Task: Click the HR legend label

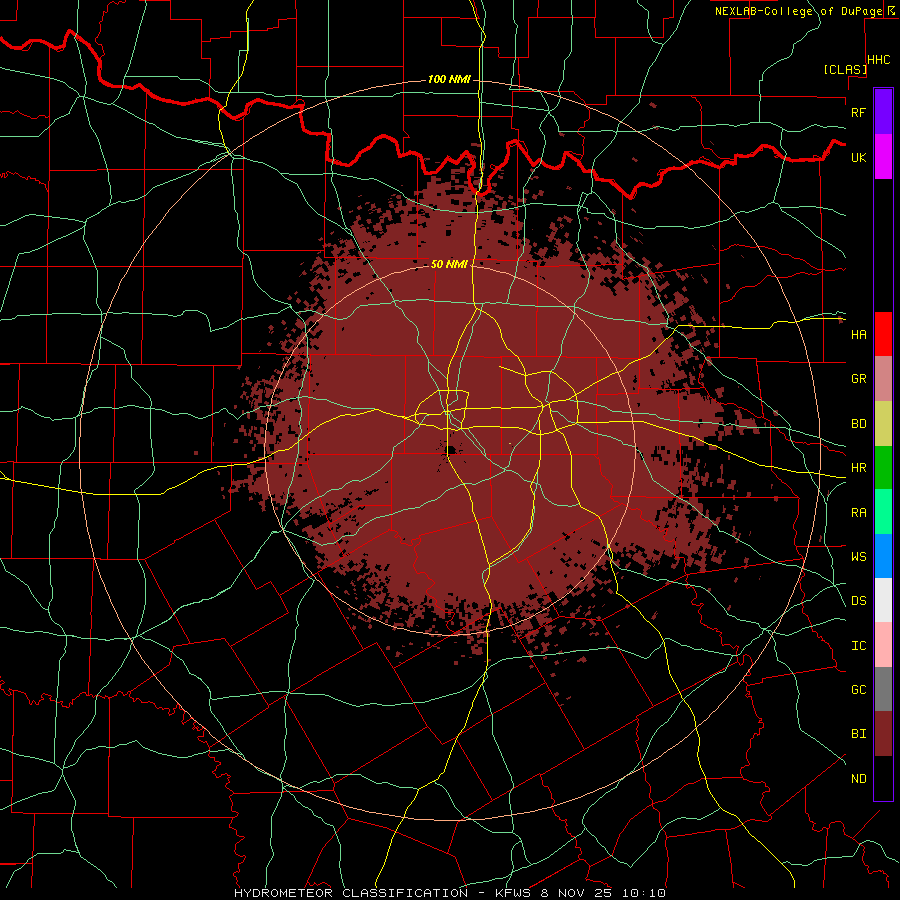Action: pyautogui.click(x=858, y=468)
